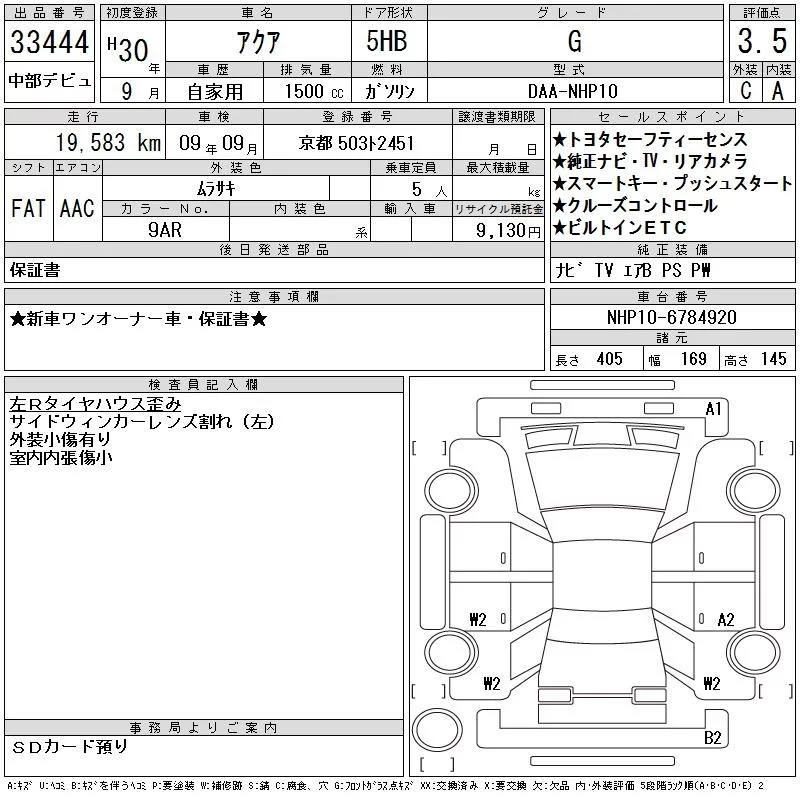Select the model code DAA-NHP10
Image resolution: width=800 pixels, height=800 pixels.
pos(573,91)
